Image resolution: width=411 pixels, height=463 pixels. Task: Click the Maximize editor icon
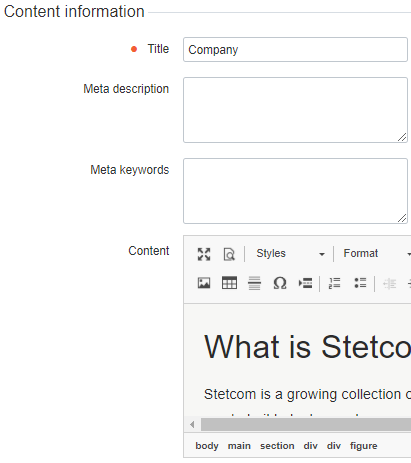pyautogui.click(x=204, y=254)
